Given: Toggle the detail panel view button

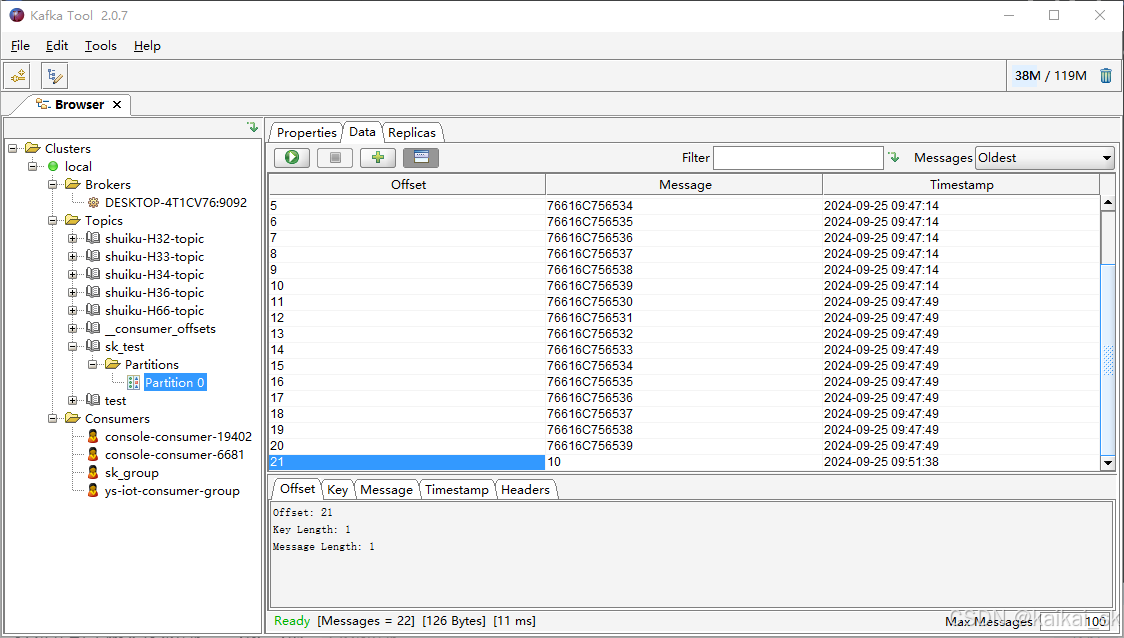Looking at the screenshot, I should pyautogui.click(x=421, y=158).
